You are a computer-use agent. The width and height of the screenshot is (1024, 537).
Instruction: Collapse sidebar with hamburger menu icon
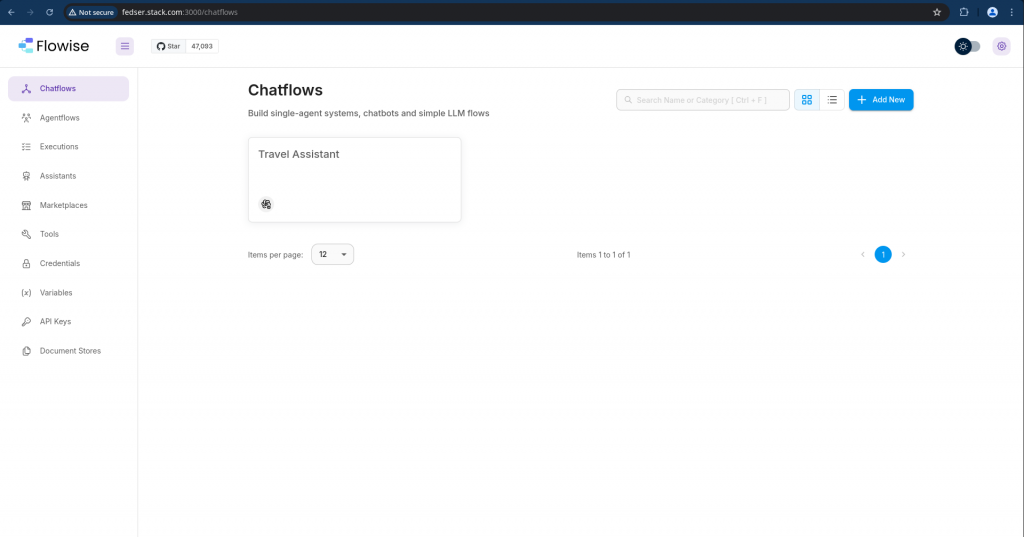pos(125,46)
